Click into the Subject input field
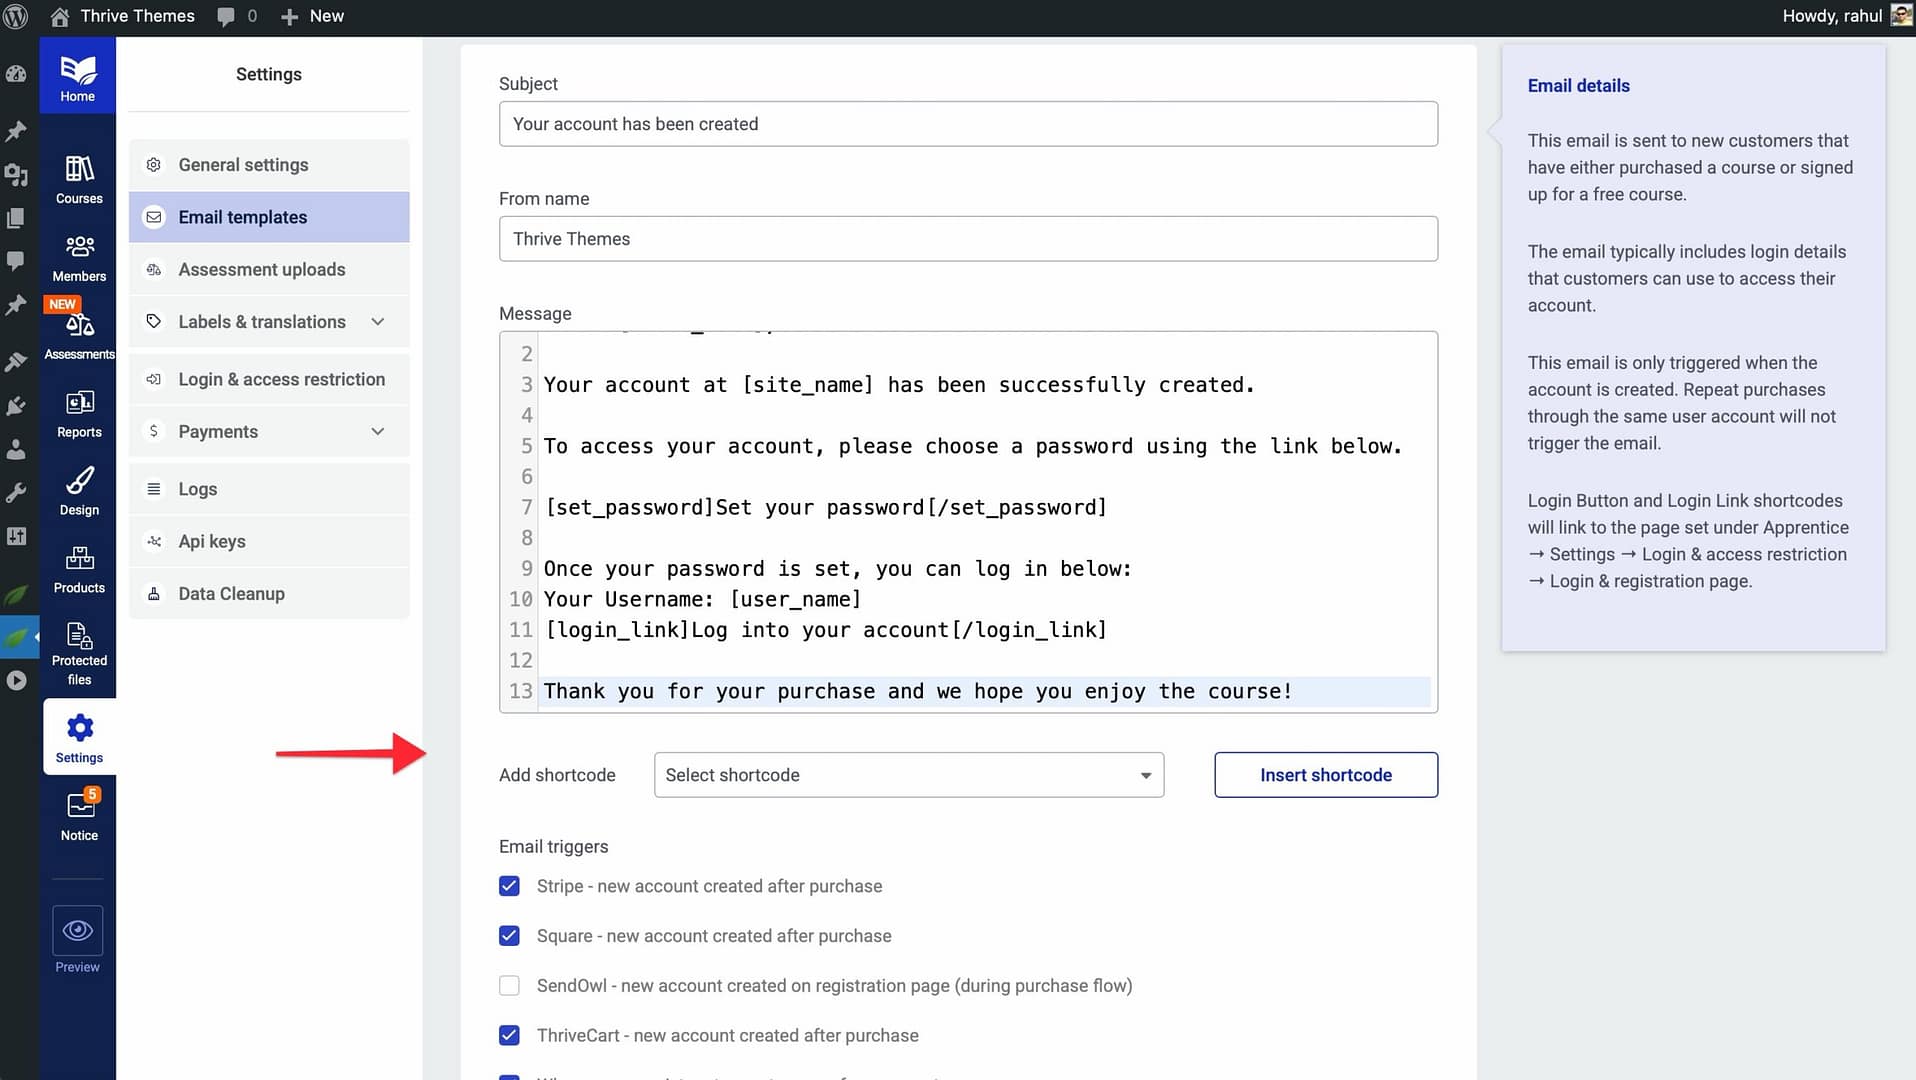1916x1080 pixels. pos(967,124)
